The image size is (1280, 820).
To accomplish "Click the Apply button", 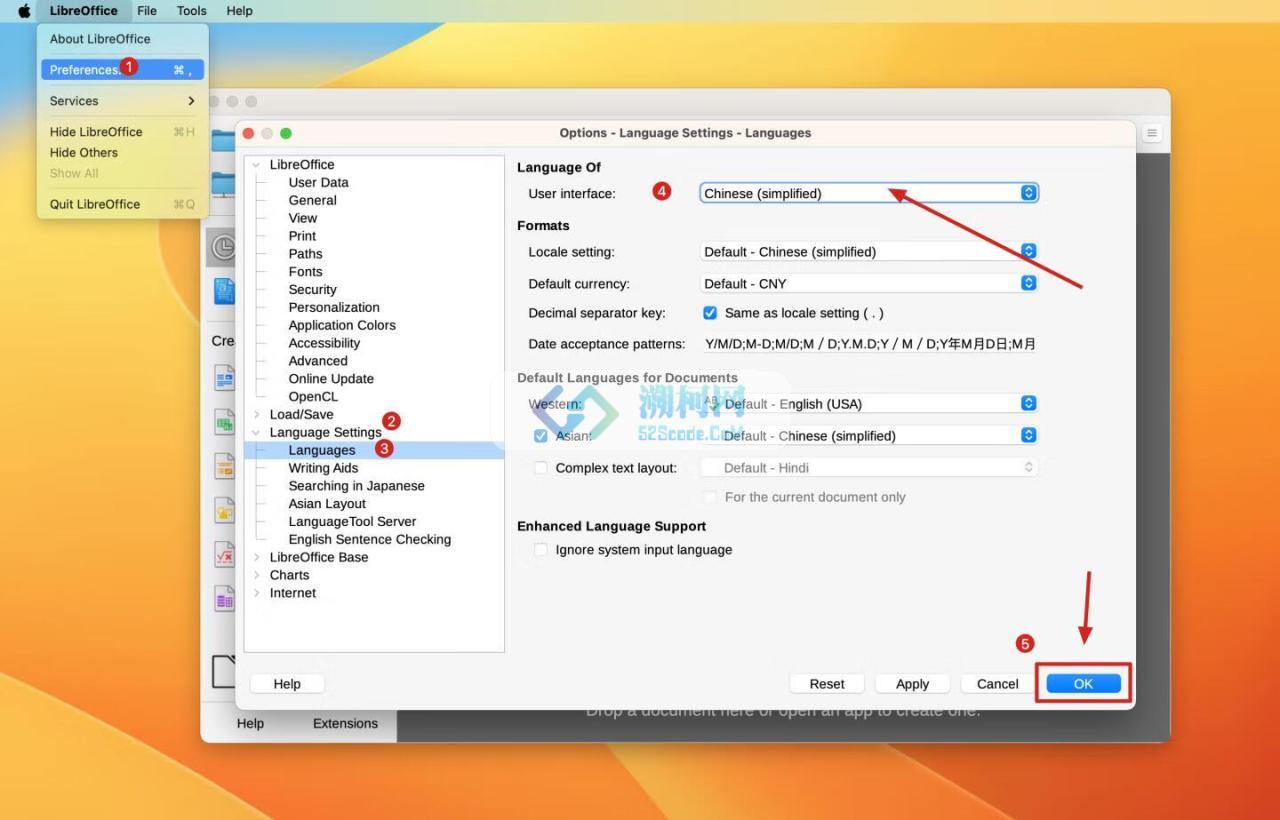I will [x=912, y=684].
